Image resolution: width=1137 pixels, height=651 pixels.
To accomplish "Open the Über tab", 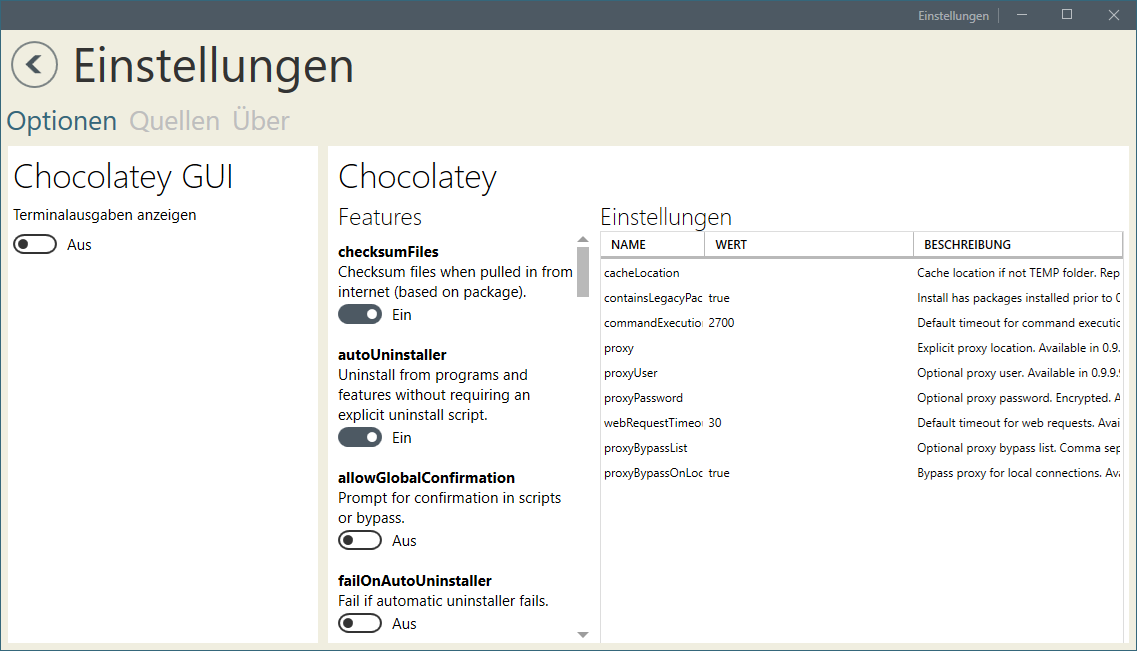I will (261, 121).
